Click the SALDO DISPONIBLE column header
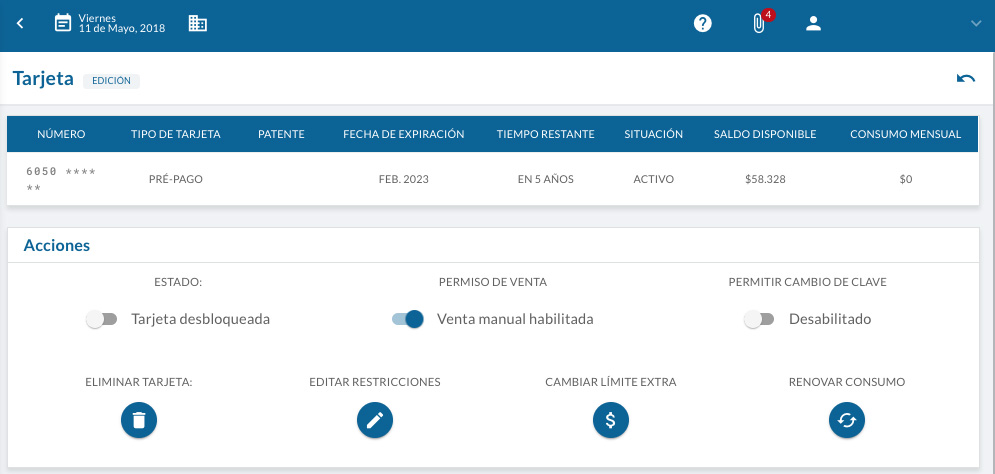This screenshot has width=995, height=474. coord(765,135)
